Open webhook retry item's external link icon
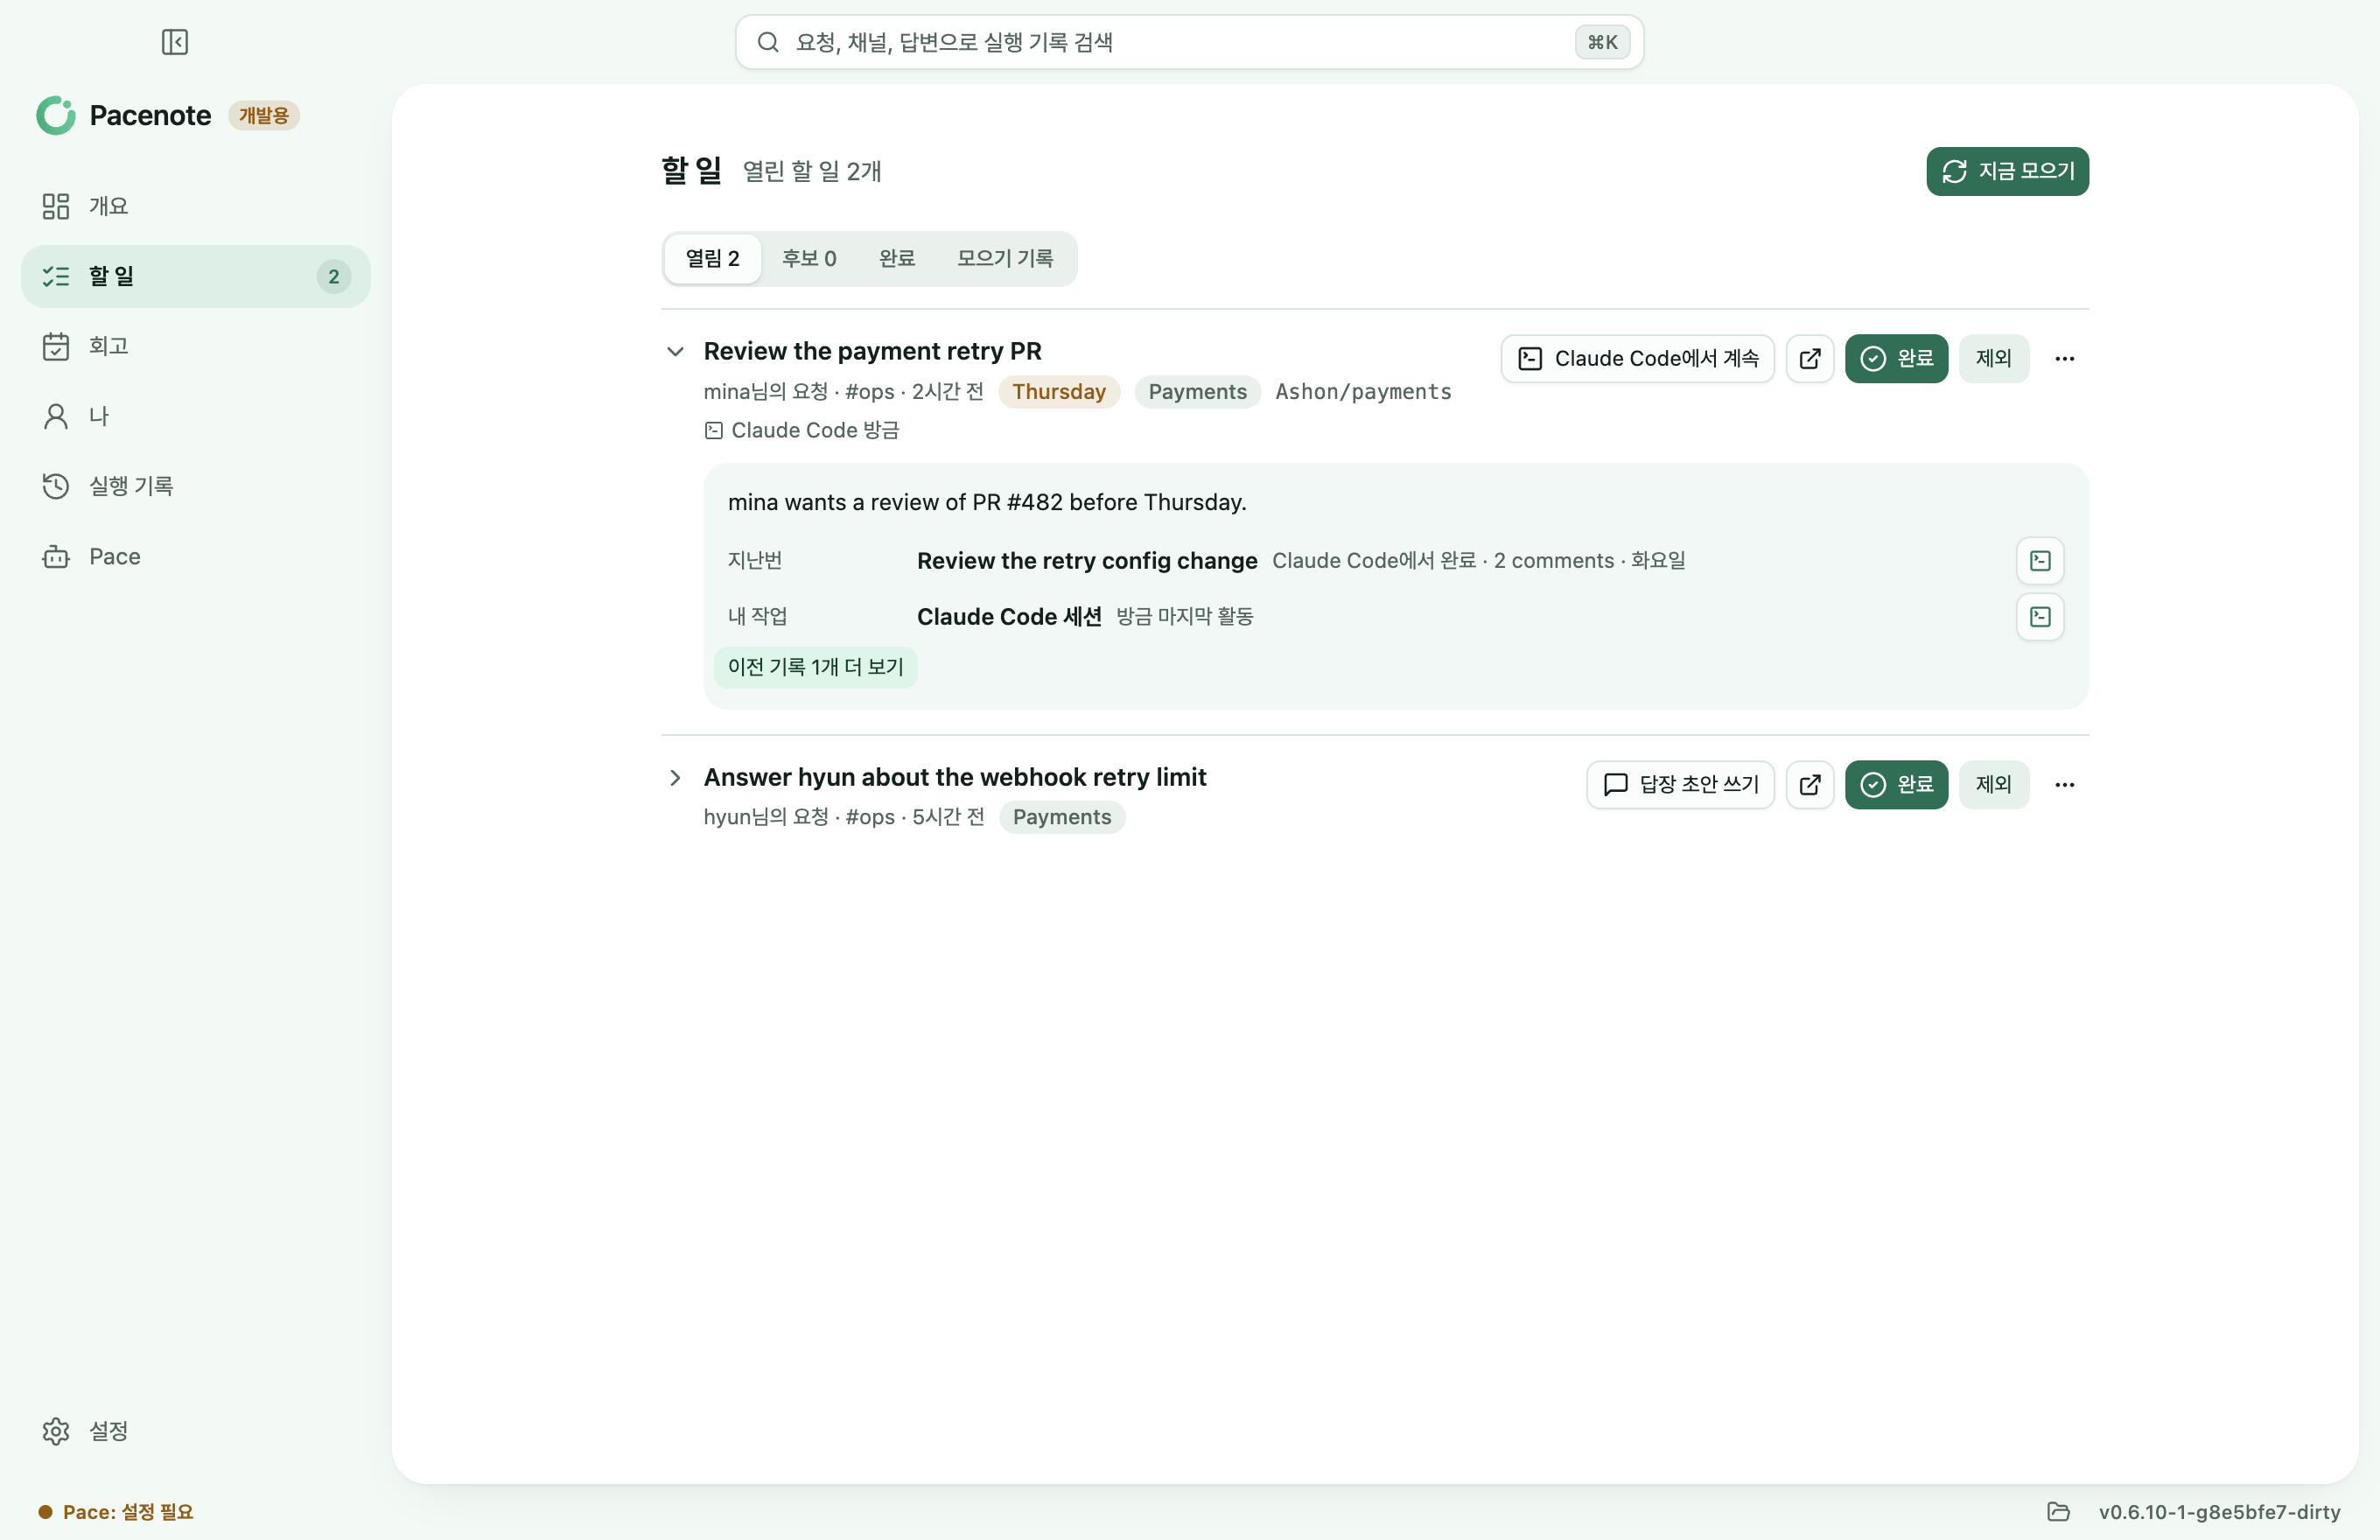The height and width of the screenshot is (1540, 2380). [x=1810, y=785]
